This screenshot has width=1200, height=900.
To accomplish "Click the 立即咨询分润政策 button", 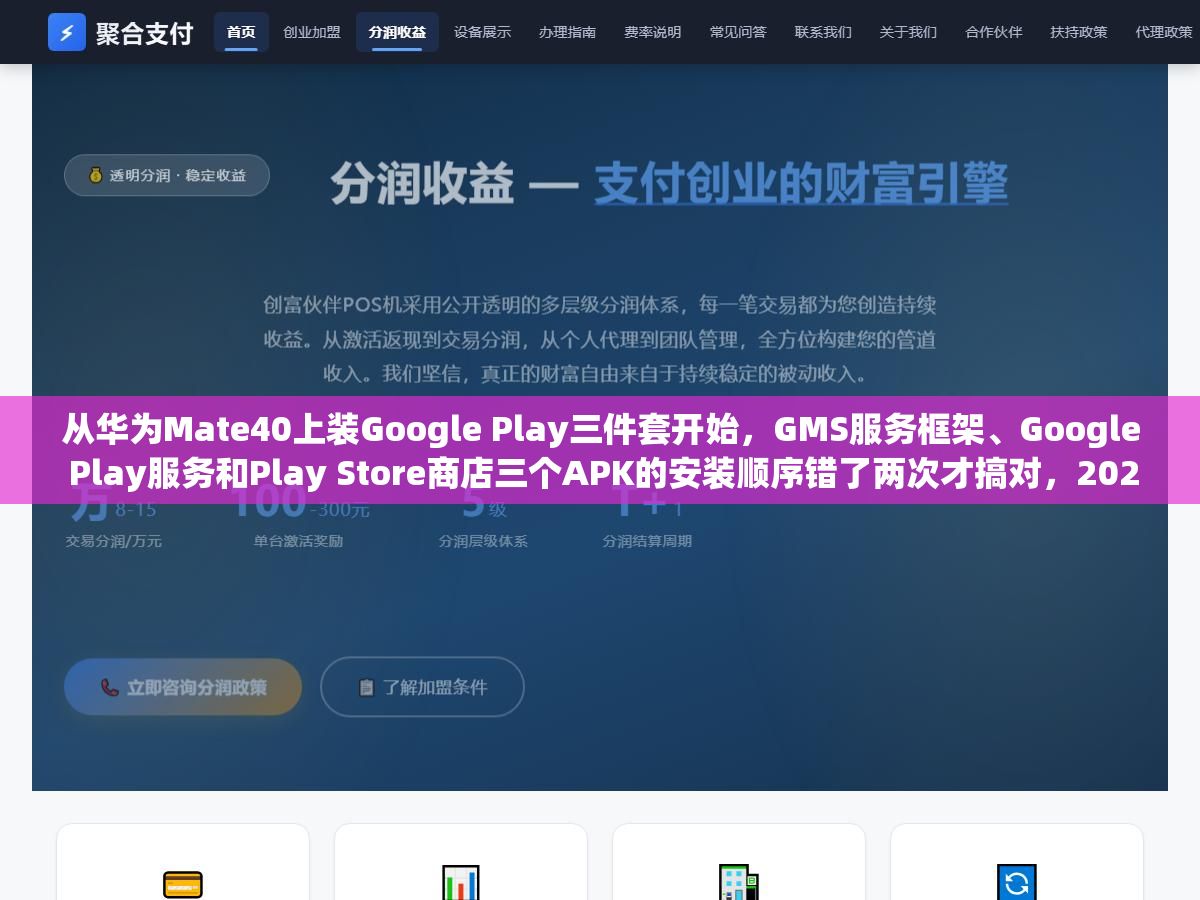I will pos(183,687).
